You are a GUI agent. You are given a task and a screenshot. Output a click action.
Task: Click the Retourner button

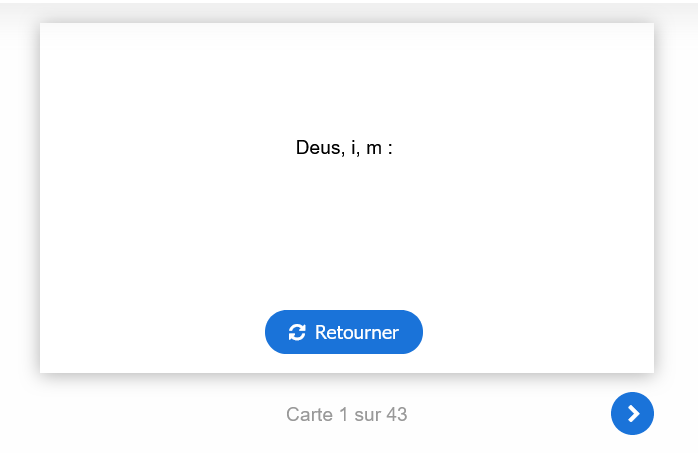344,332
